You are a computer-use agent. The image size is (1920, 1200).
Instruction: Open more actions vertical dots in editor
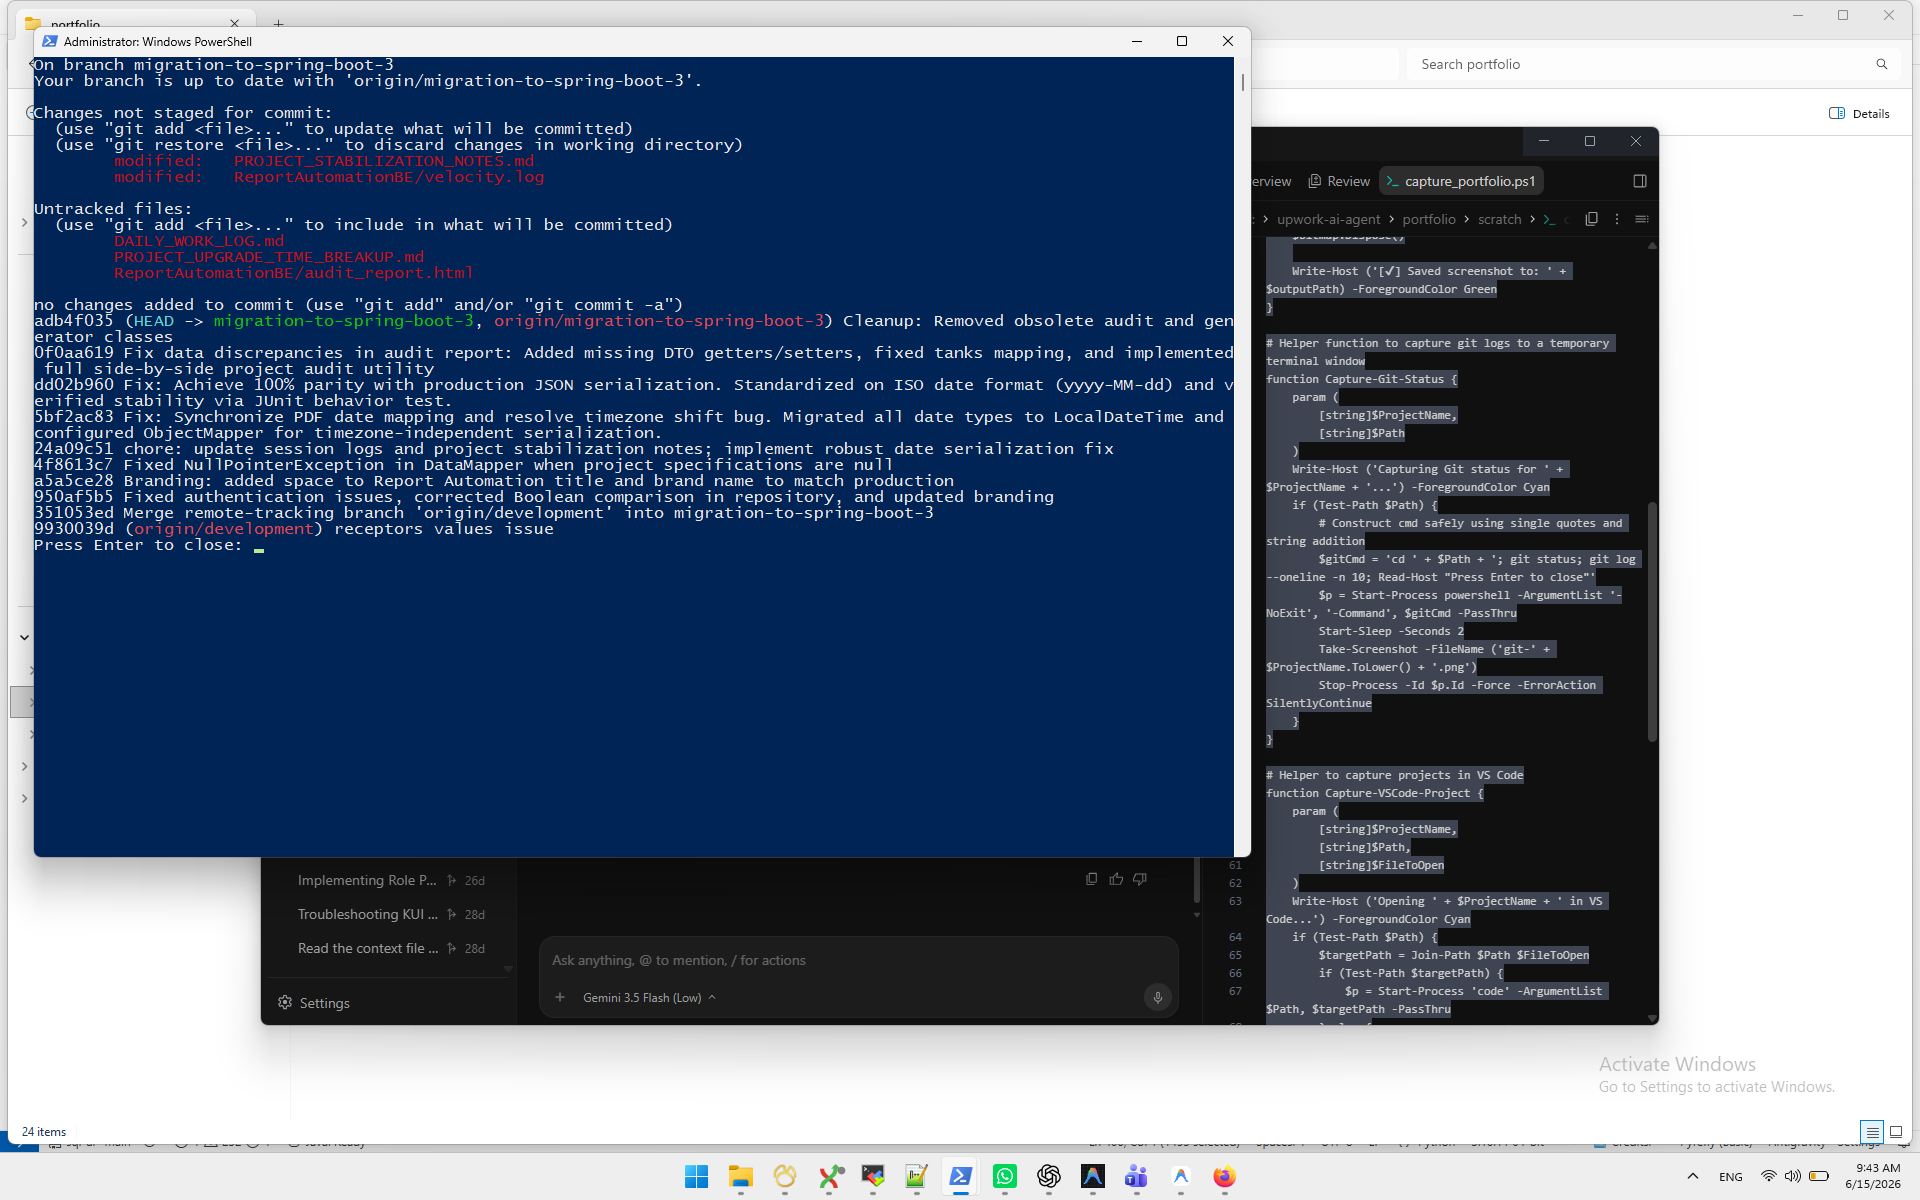tap(1617, 219)
